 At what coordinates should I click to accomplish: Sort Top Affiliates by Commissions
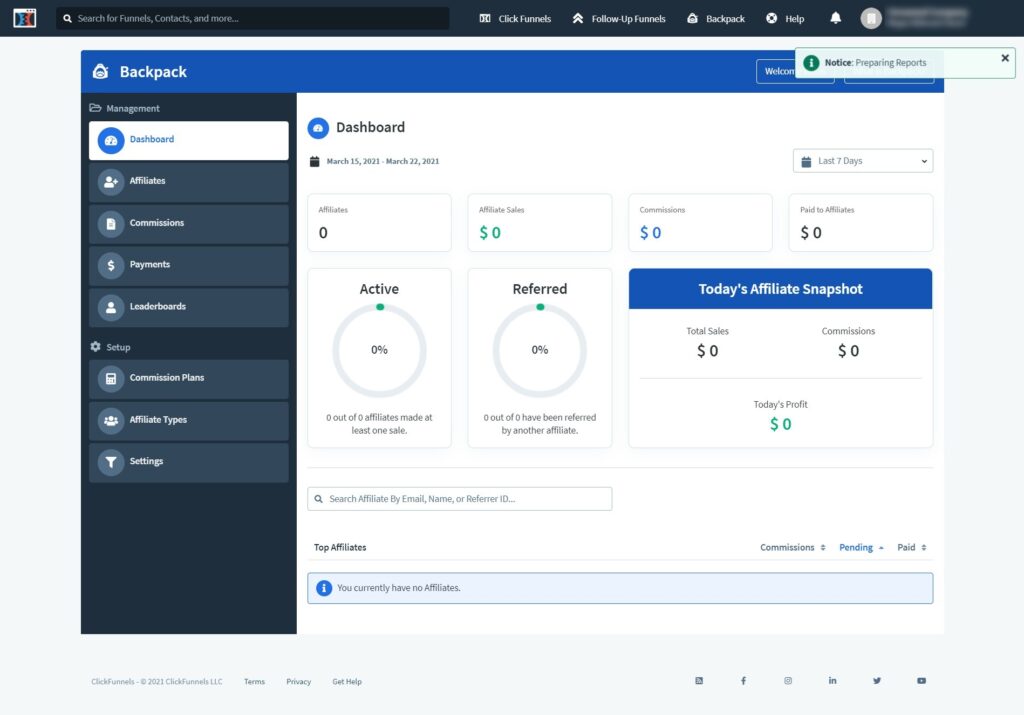pyautogui.click(x=793, y=547)
